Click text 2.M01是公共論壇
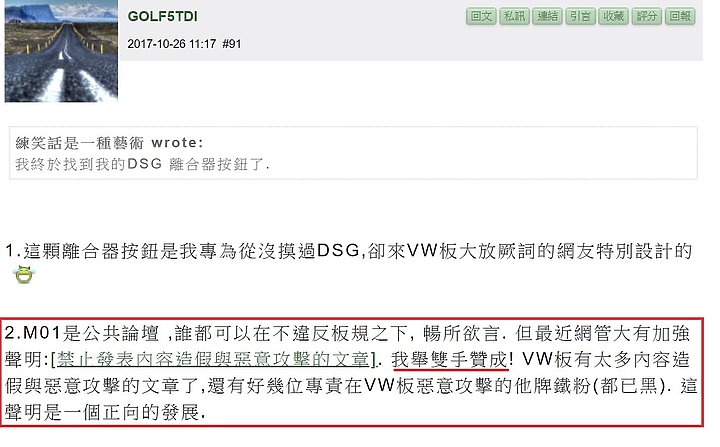This screenshot has width=720, height=447. pyautogui.click(x=82, y=333)
